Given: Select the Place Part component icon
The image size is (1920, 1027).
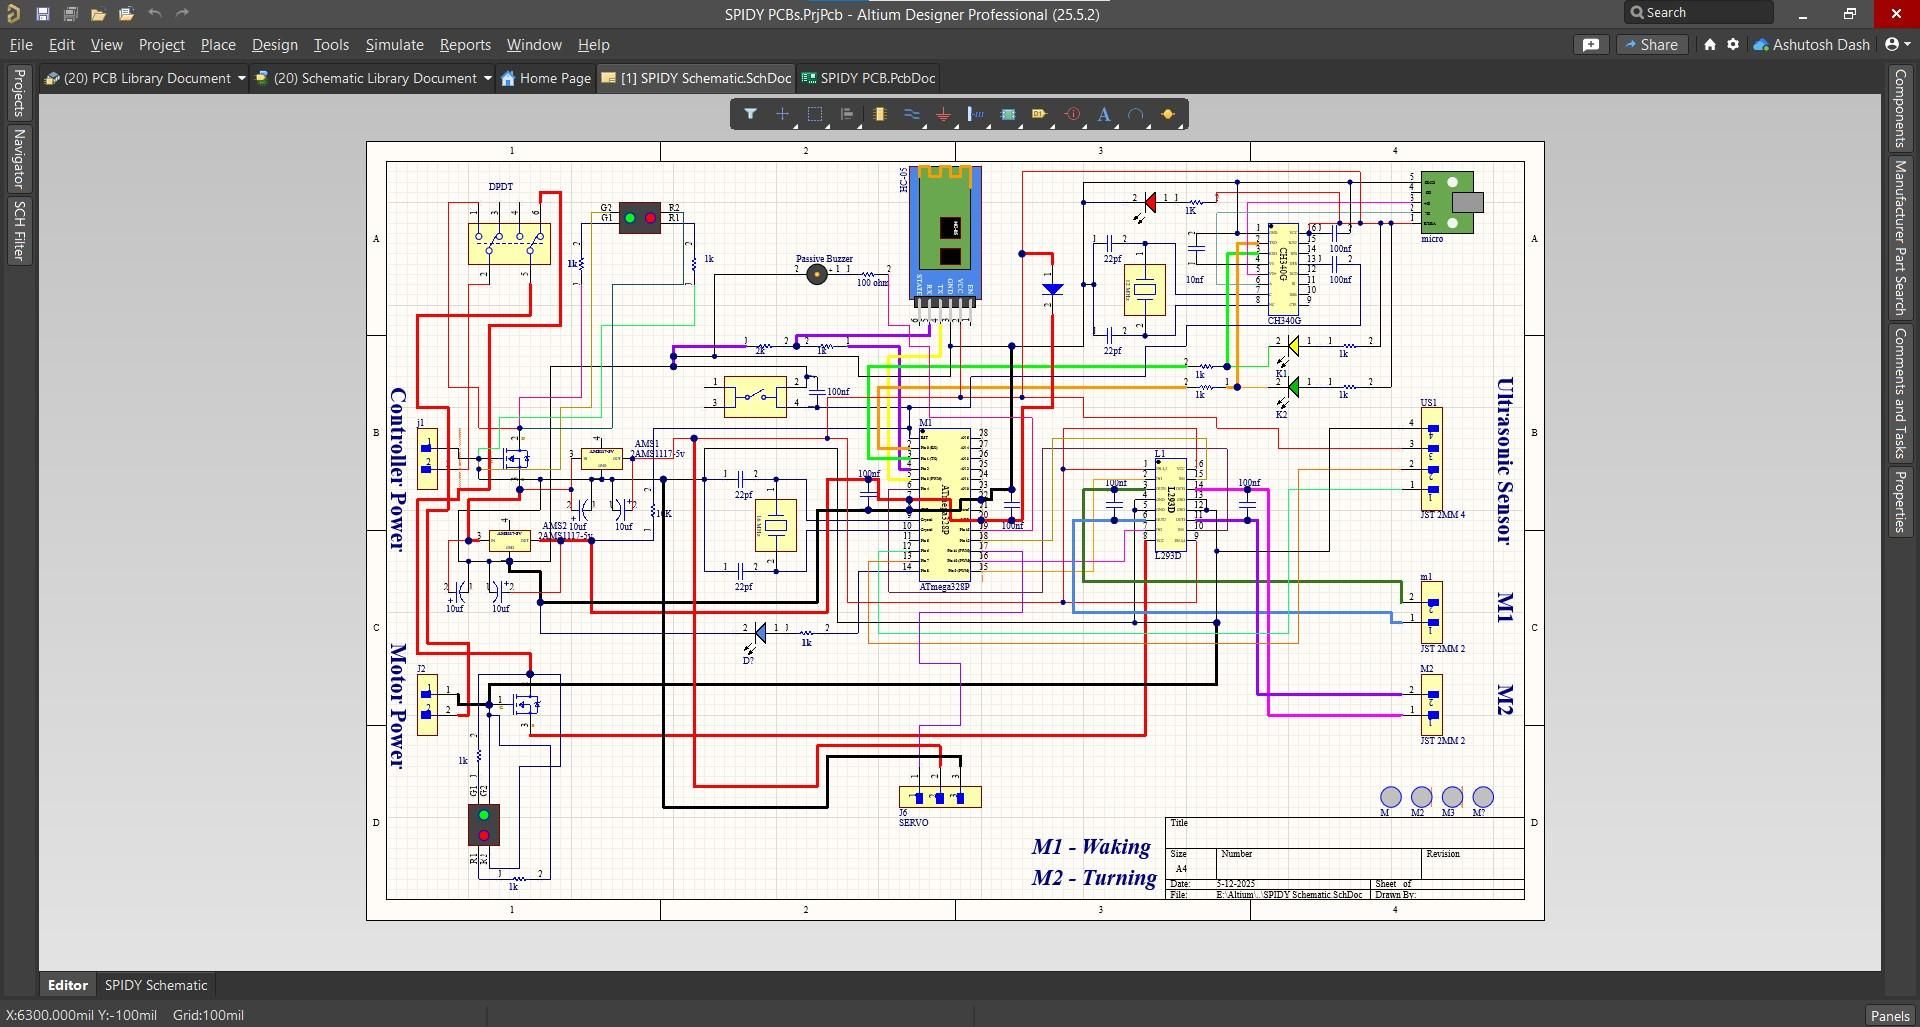Looking at the screenshot, I should 879,114.
